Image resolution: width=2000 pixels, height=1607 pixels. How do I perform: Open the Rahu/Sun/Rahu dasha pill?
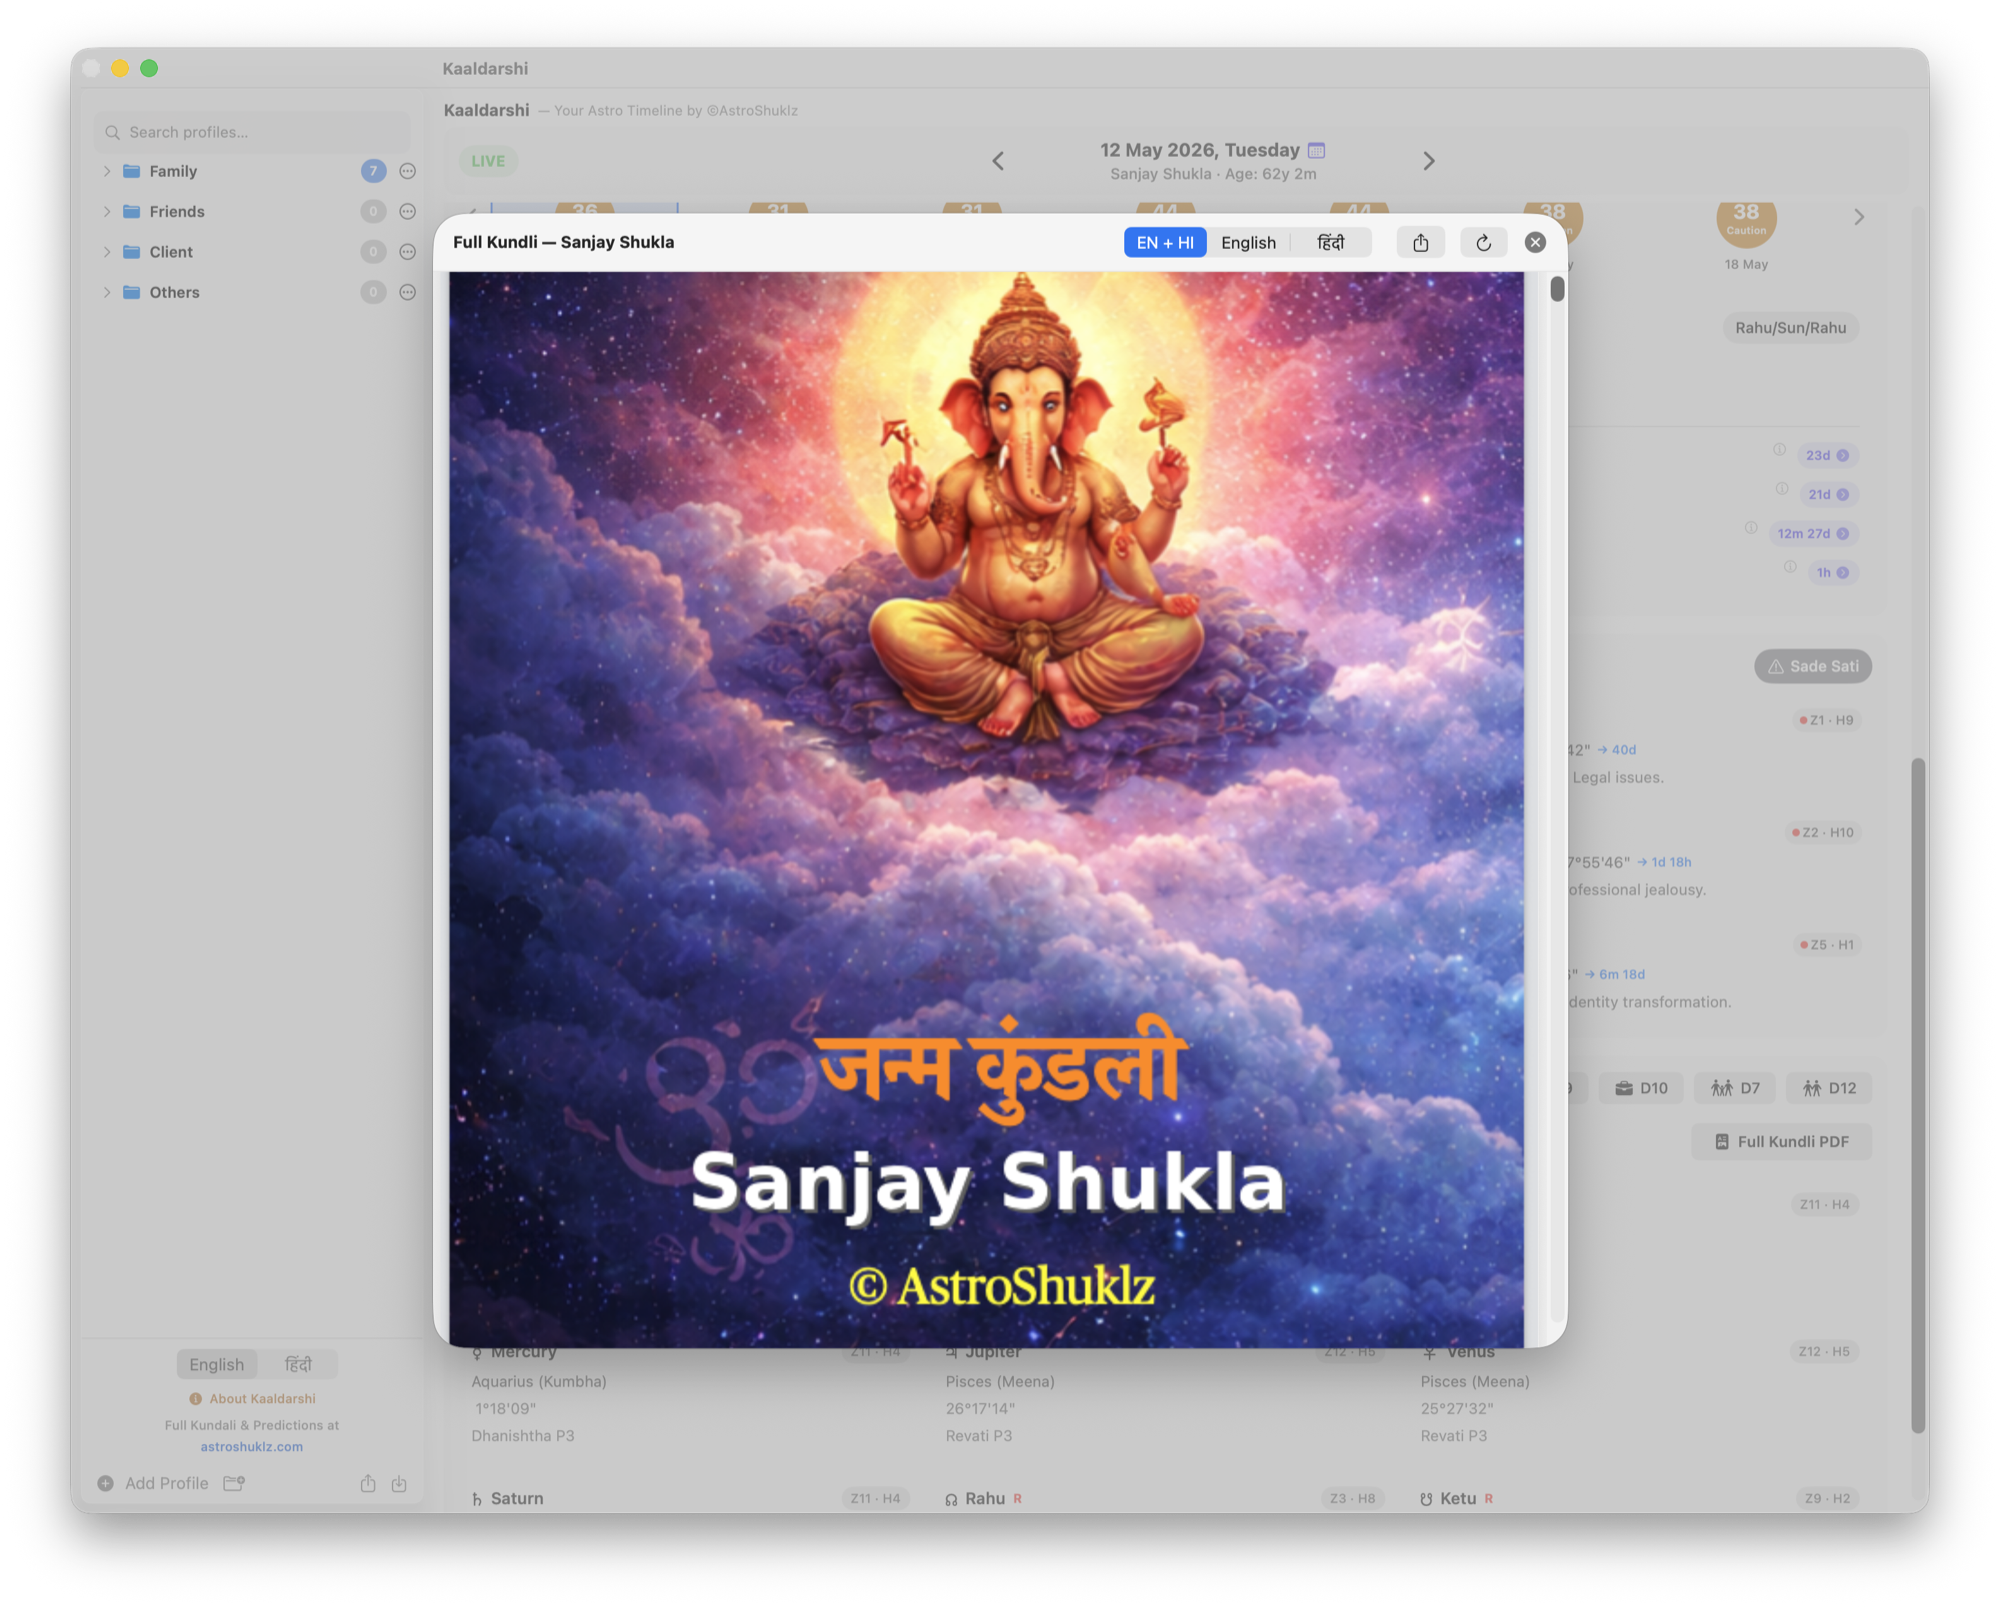pos(1790,328)
